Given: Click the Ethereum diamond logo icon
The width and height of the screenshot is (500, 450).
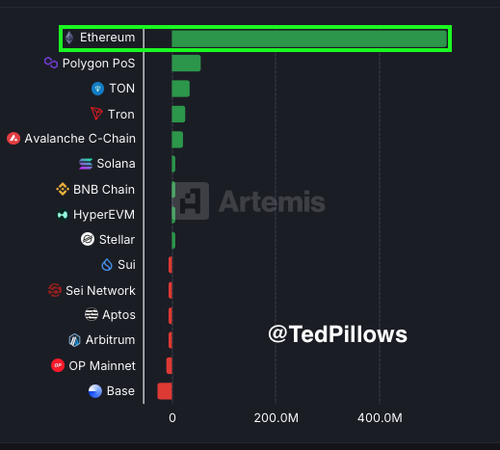Looking at the screenshot, I should (x=69, y=38).
